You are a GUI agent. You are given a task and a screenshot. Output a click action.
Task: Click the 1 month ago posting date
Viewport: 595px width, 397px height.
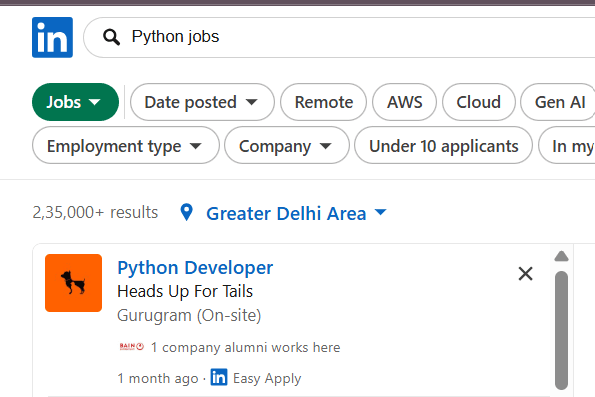158,378
